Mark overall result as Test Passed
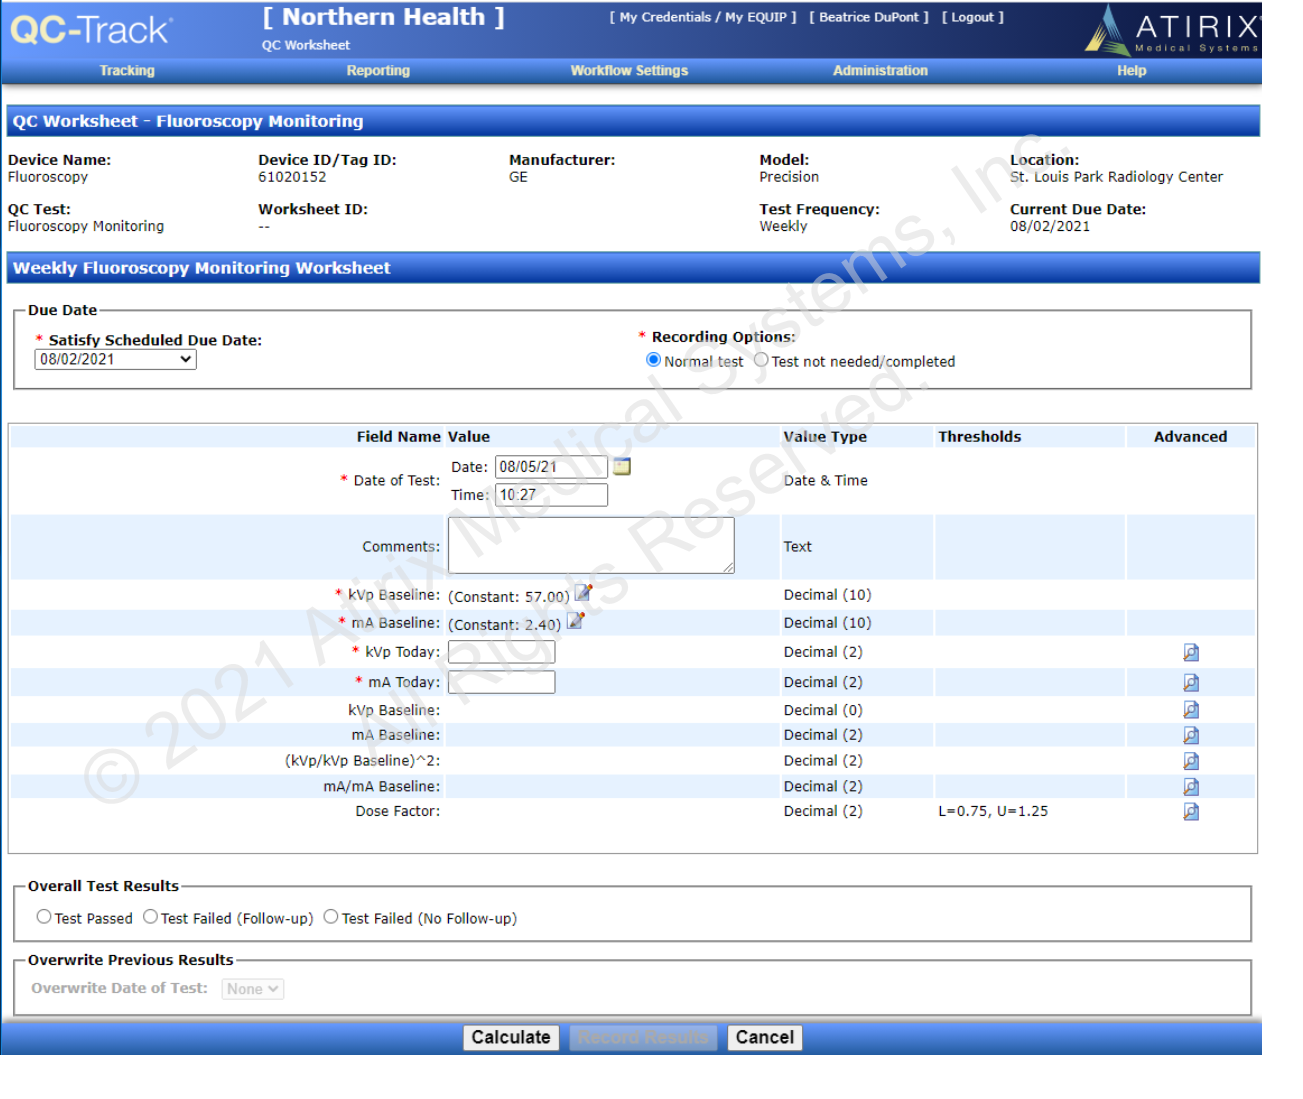This screenshot has height=1099, width=1303. [x=44, y=917]
